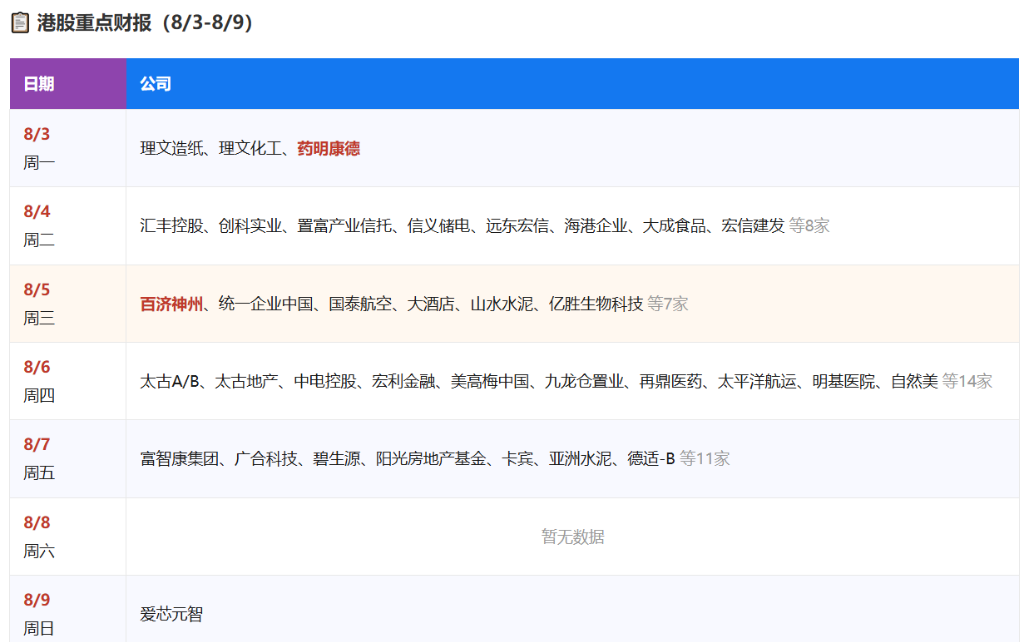Click 山水水泥 in the 8/5 row
This screenshot has height=642, width=1024.
pyautogui.click(x=502, y=304)
